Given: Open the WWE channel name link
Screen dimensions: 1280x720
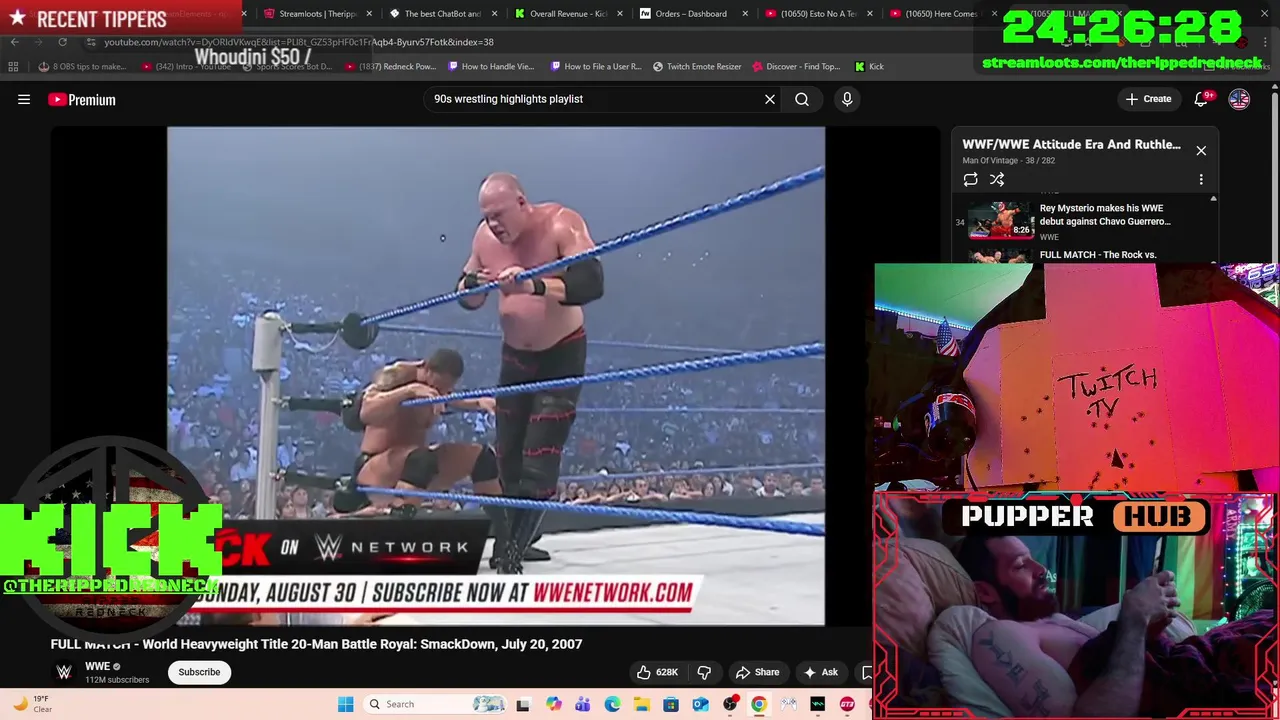Looking at the screenshot, I should 97,666.
